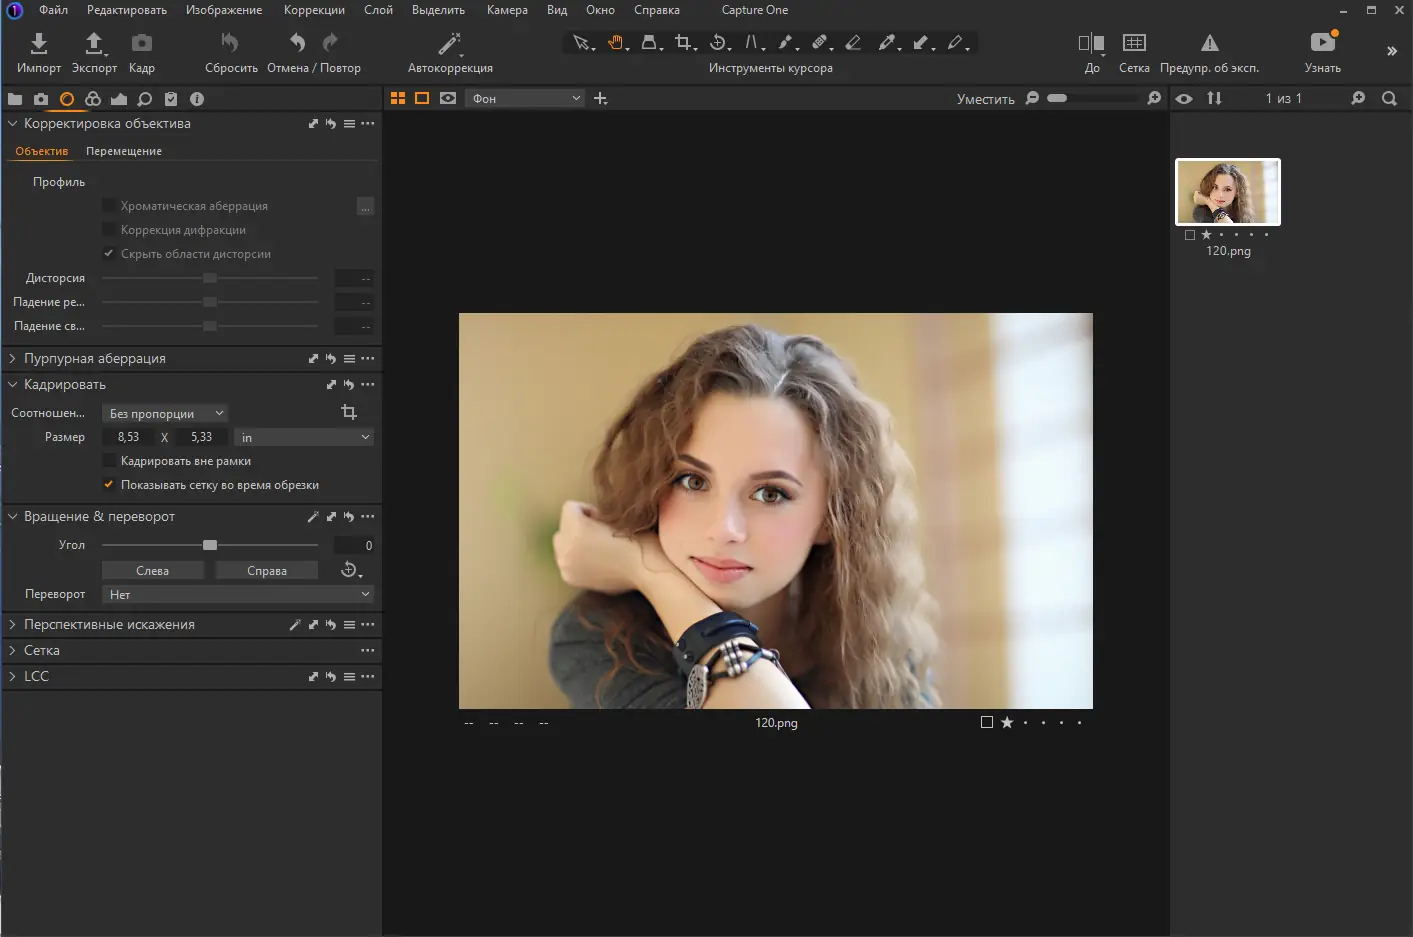Select the 120.png thumbnail in the browser
Viewport: 1413px width, 937px height.
(x=1227, y=191)
